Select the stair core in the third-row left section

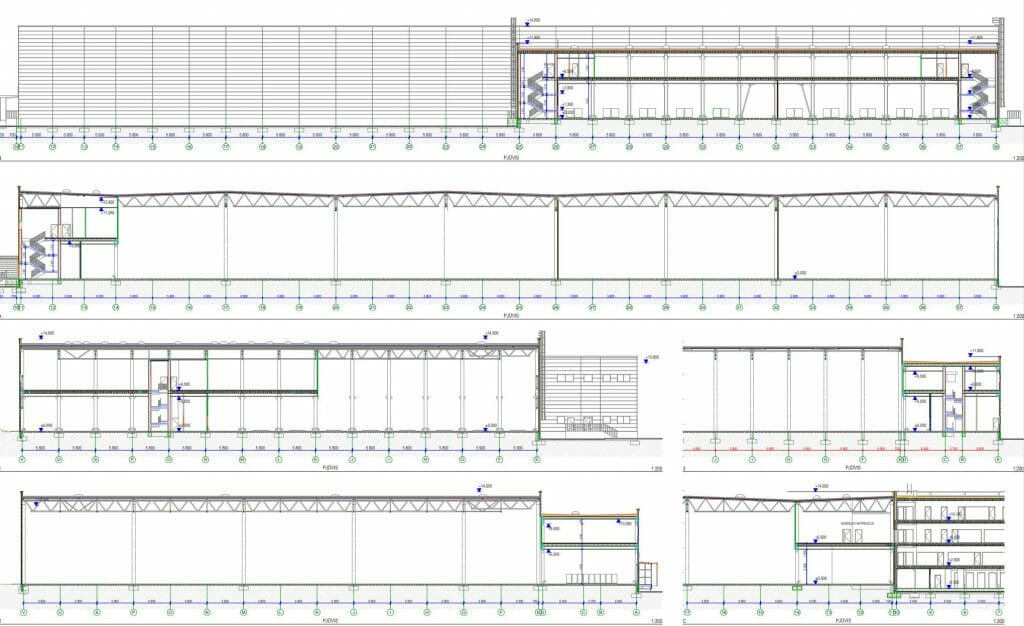pyautogui.click(x=163, y=395)
